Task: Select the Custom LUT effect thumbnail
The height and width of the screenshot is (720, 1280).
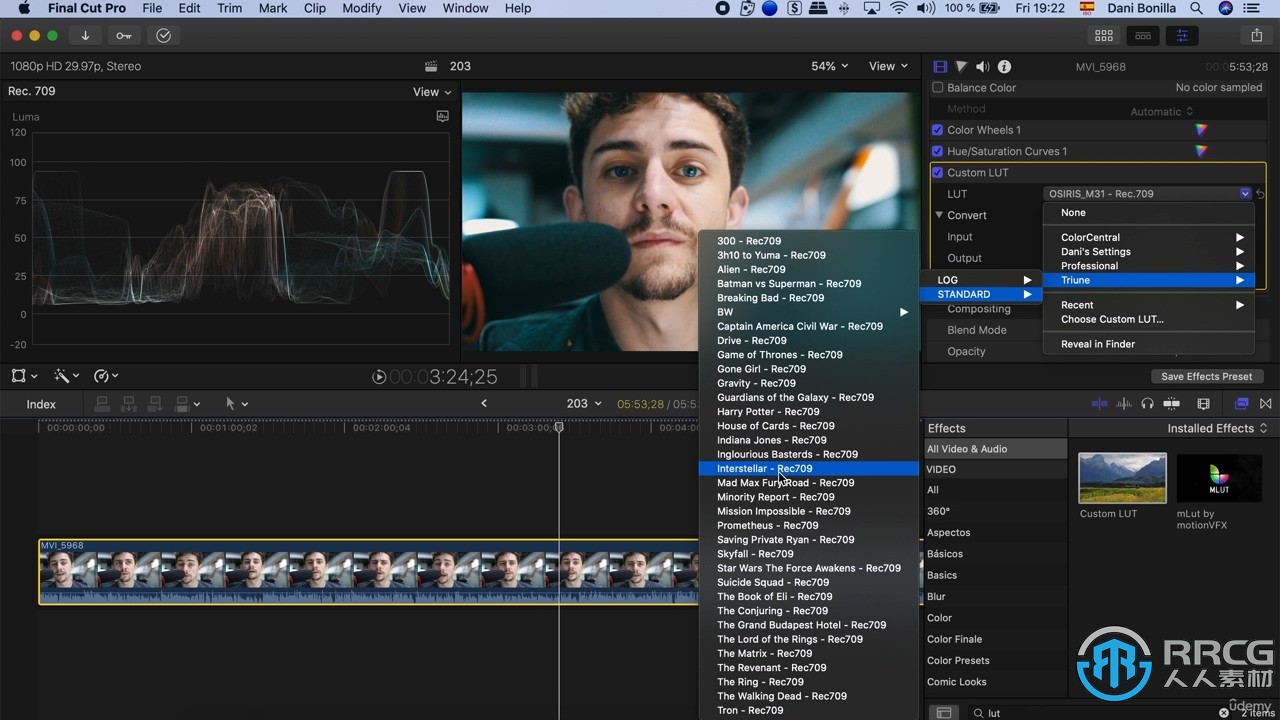Action: [x=1122, y=478]
